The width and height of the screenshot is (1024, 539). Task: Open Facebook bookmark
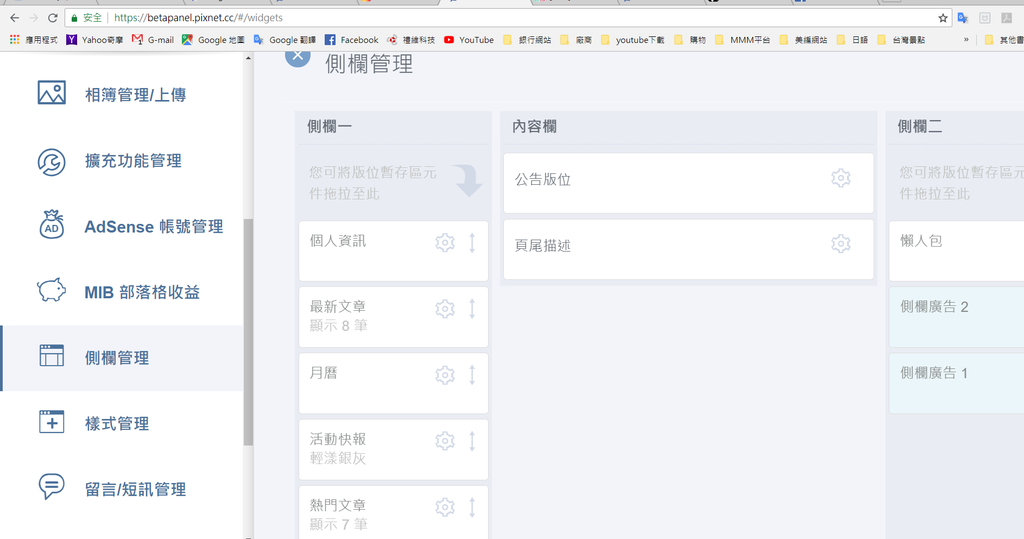(352, 40)
